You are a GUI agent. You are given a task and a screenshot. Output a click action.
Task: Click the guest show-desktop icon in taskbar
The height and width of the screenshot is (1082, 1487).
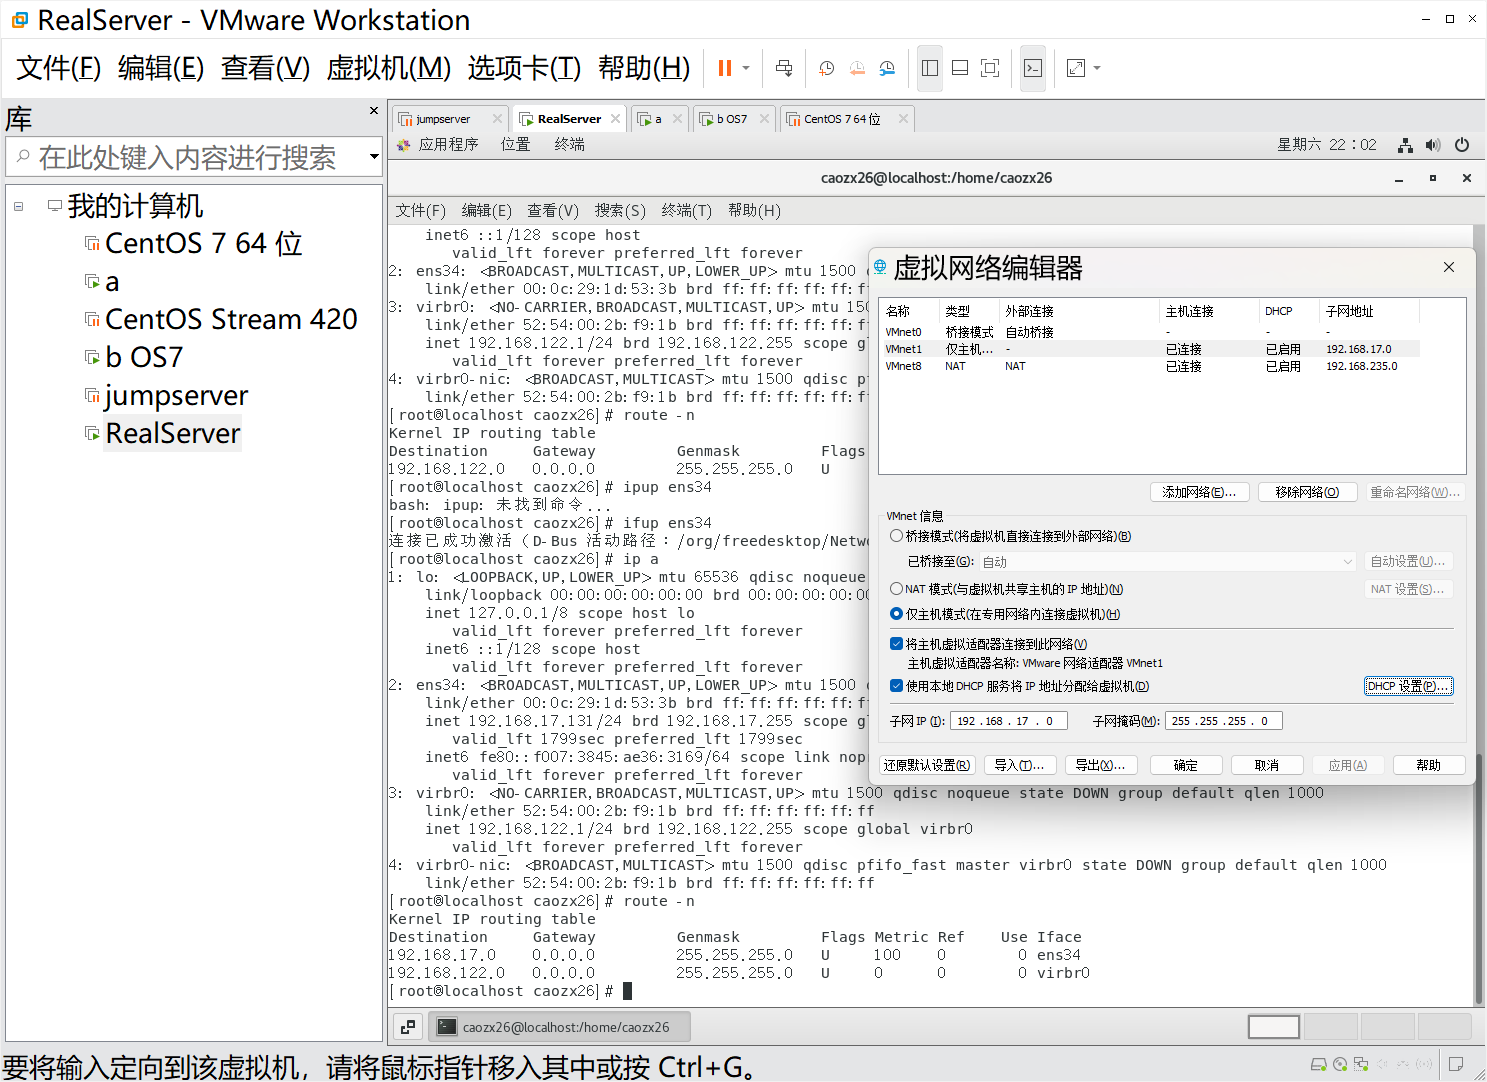(x=408, y=1027)
